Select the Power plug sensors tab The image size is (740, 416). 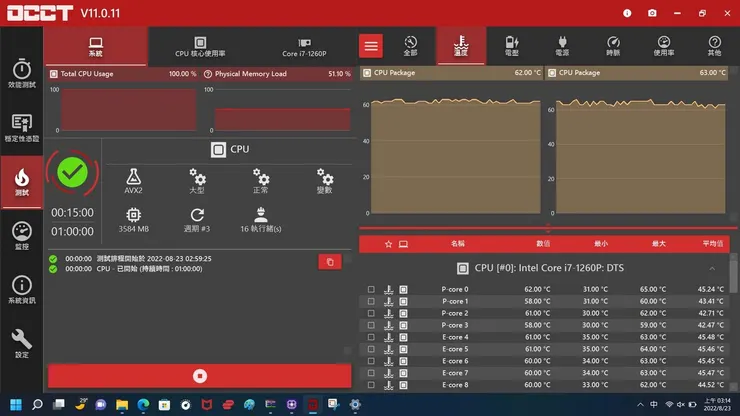pos(562,46)
